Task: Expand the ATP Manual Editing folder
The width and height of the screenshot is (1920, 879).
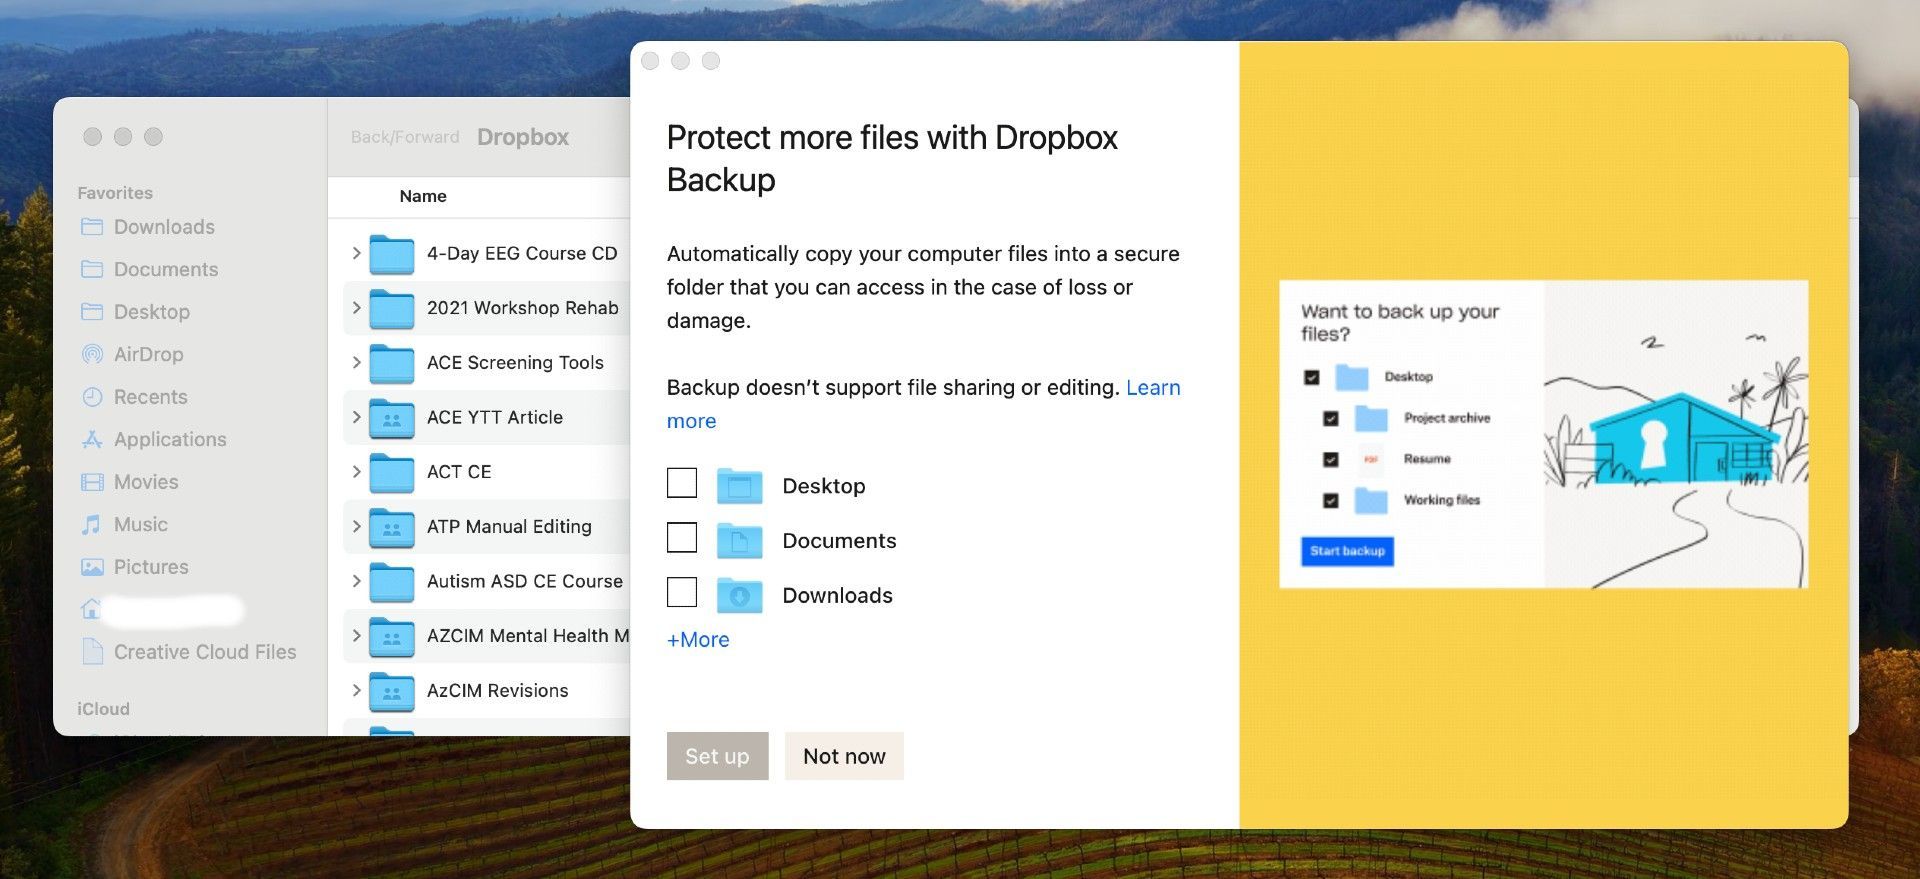Action: pyautogui.click(x=356, y=526)
